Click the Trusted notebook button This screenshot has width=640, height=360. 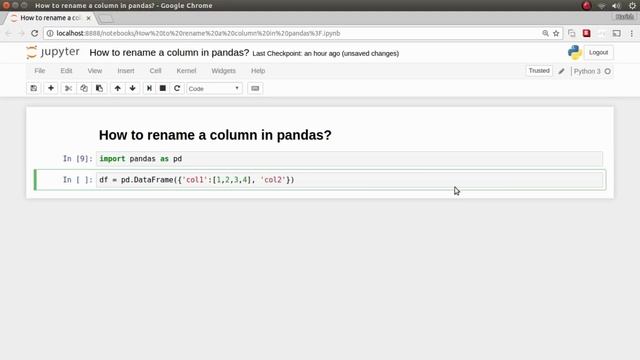point(539,71)
